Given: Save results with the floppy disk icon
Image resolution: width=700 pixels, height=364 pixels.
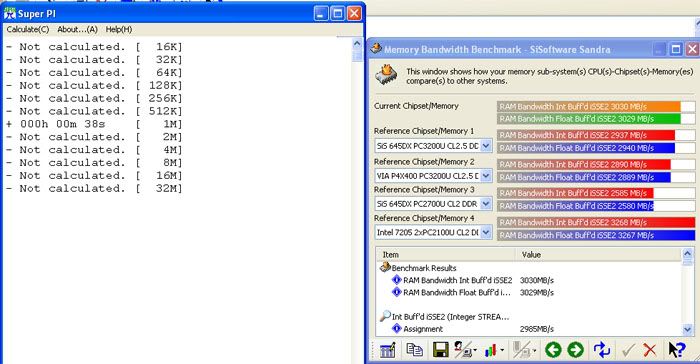Looking at the screenshot, I should coord(441,350).
